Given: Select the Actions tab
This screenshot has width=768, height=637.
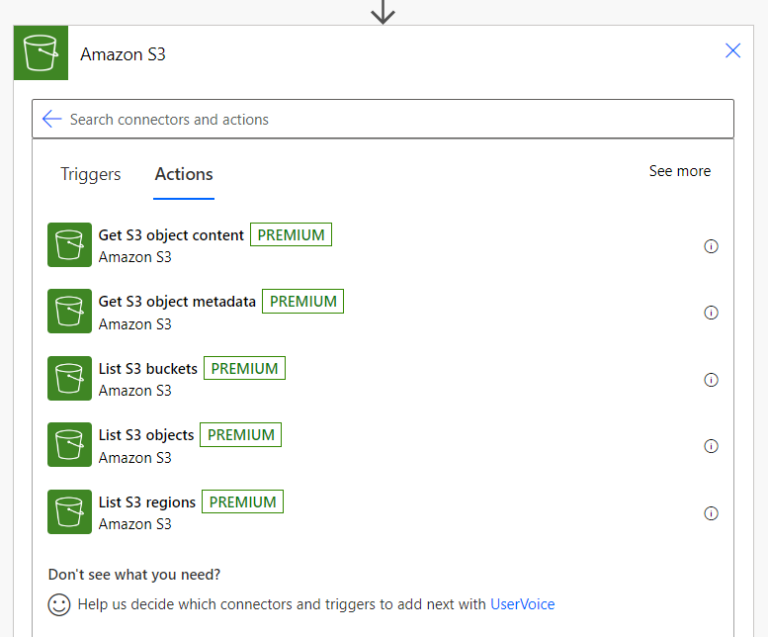Looking at the screenshot, I should [184, 174].
